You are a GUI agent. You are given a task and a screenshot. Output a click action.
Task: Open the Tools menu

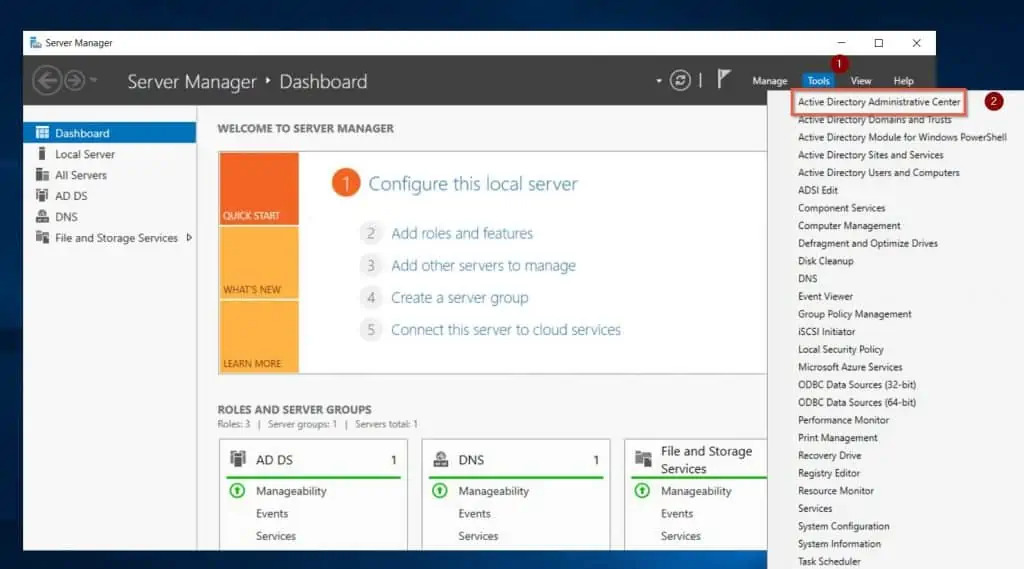pyautogui.click(x=818, y=81)
